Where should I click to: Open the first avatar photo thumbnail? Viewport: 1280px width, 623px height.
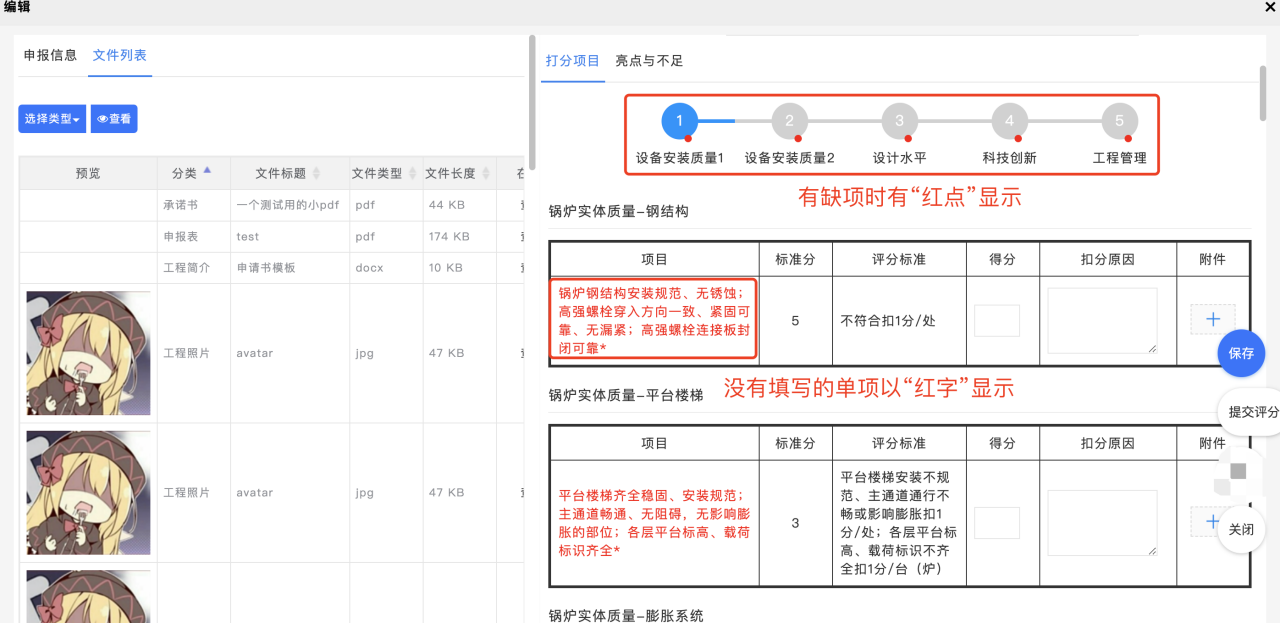pyautogui.click(x=88, y=353)
